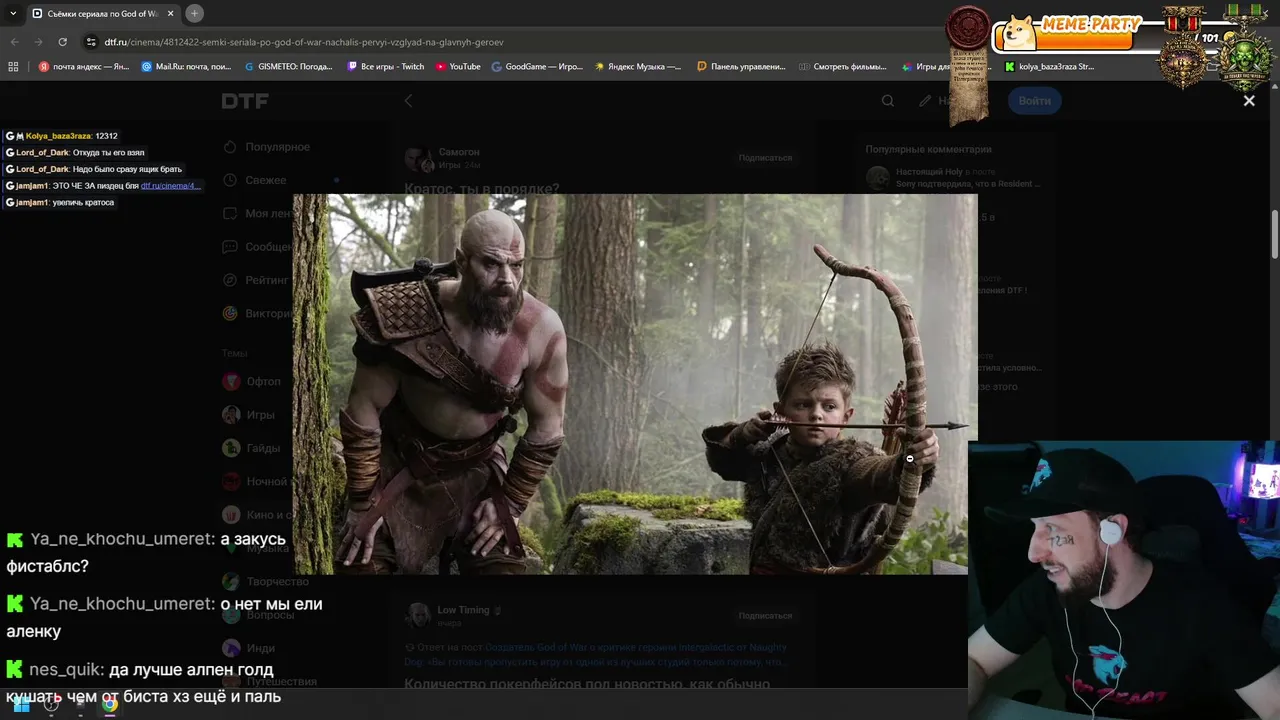The width and height of the screenshot is (1280, 720).
Task: Open the Яндекс Музыка bookmark
Action: pyautogui.click(x=638, y=67)
